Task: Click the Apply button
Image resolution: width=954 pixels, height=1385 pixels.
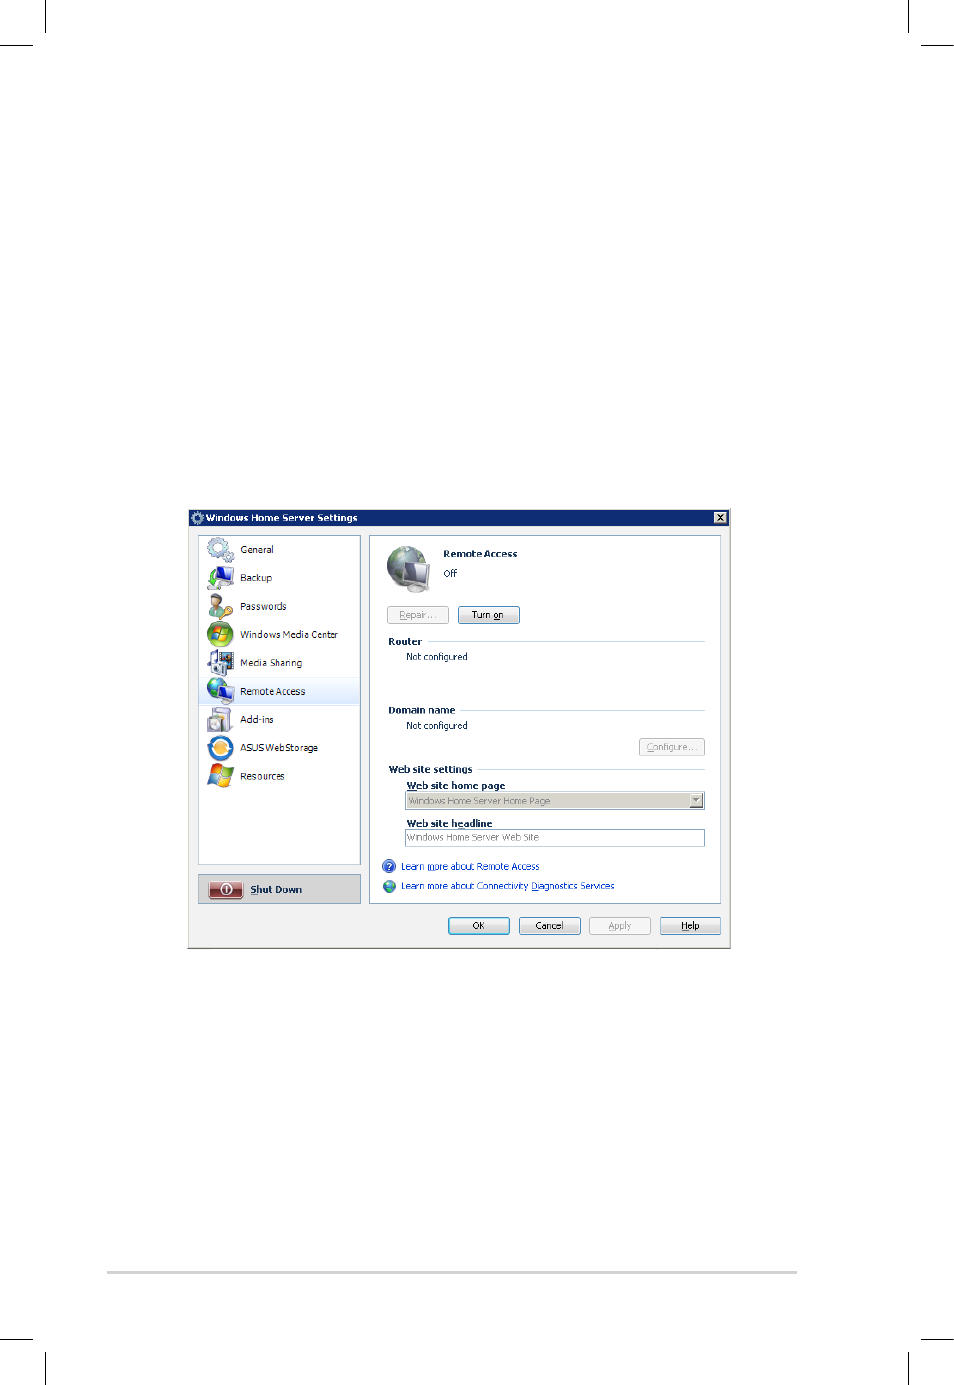Action: 620,926
